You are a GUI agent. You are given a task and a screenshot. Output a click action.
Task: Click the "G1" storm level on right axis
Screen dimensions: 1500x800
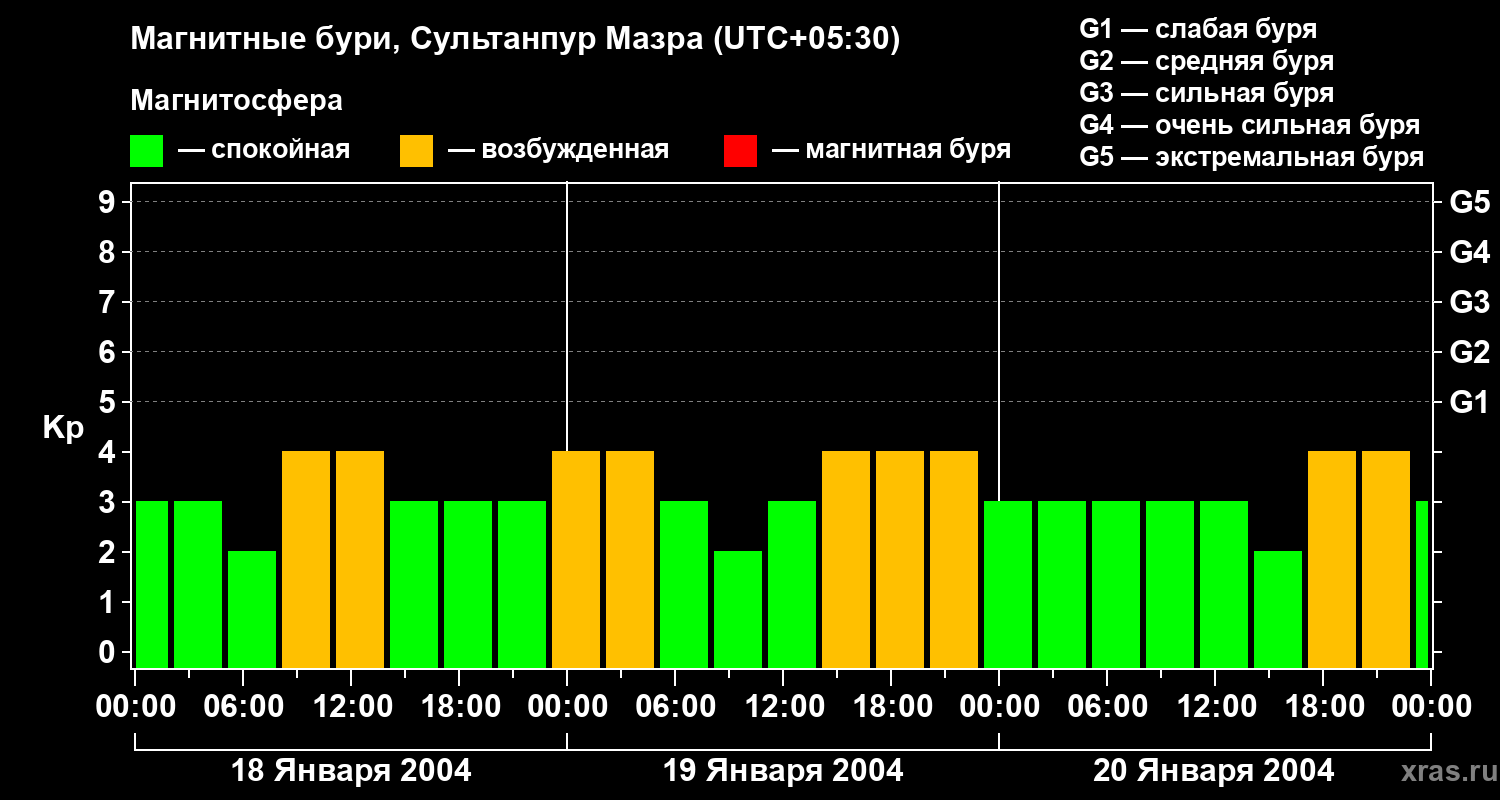coord(1470,402)
